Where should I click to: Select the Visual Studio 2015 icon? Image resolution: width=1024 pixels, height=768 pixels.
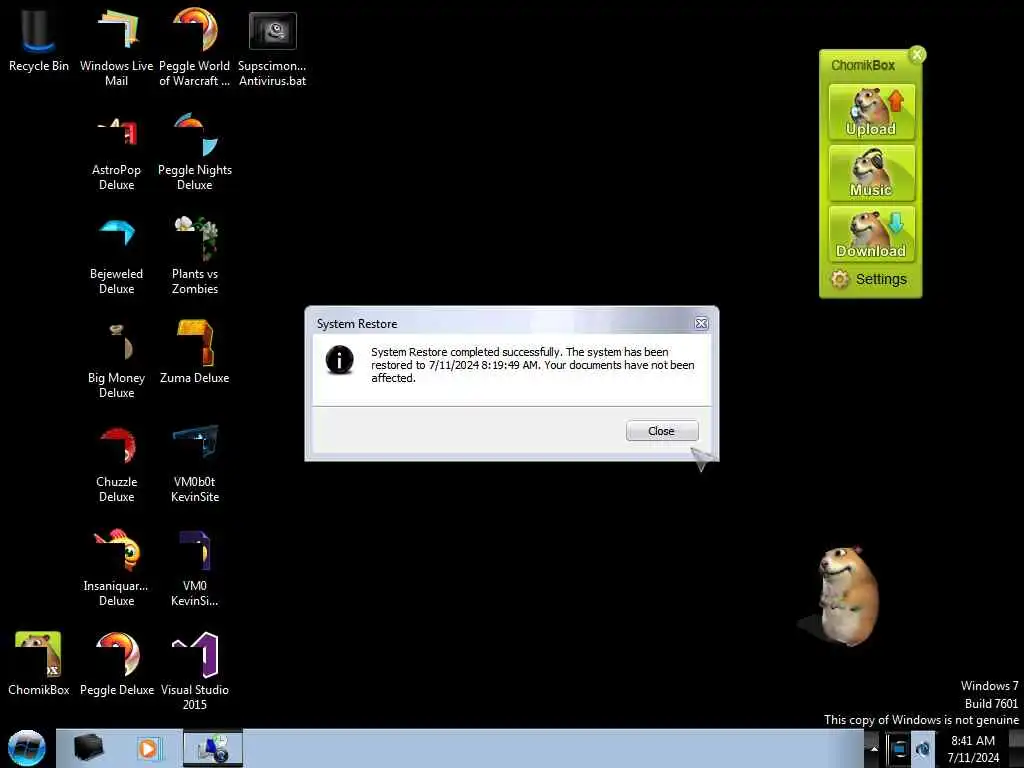pyautogui.click(x=195, y=670)
